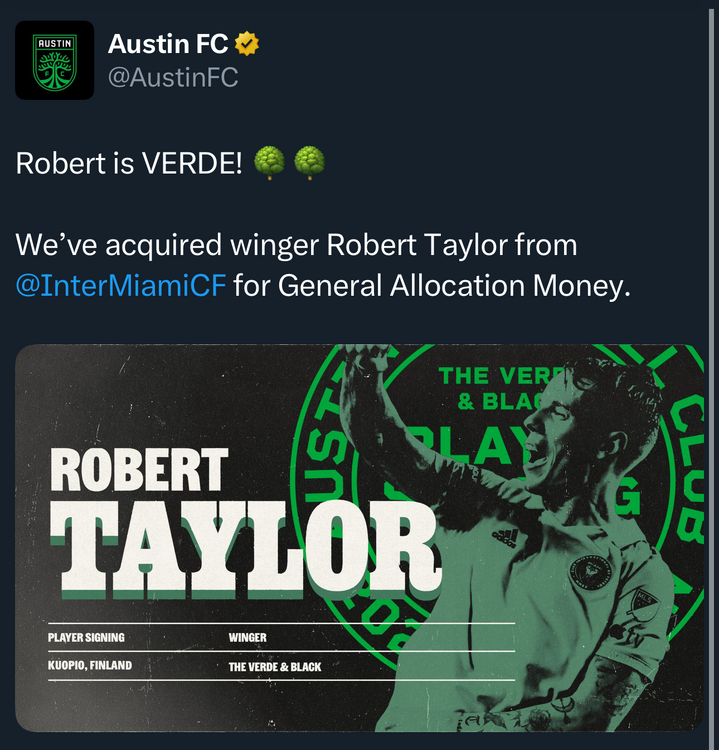Viewport: 719px width, 750px height.
Task: Click the "Robert is VERDE!" text
Action: pos(129,164)
